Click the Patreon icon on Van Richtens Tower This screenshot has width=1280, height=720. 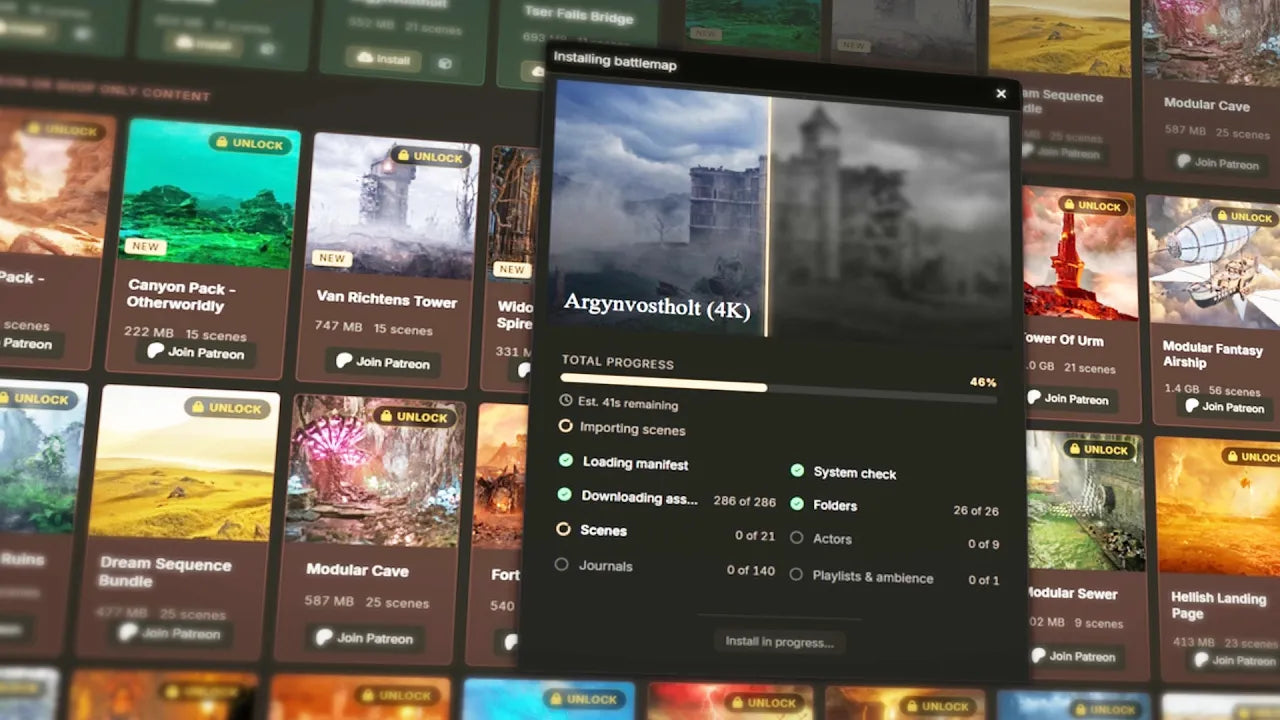click(344, 361)
